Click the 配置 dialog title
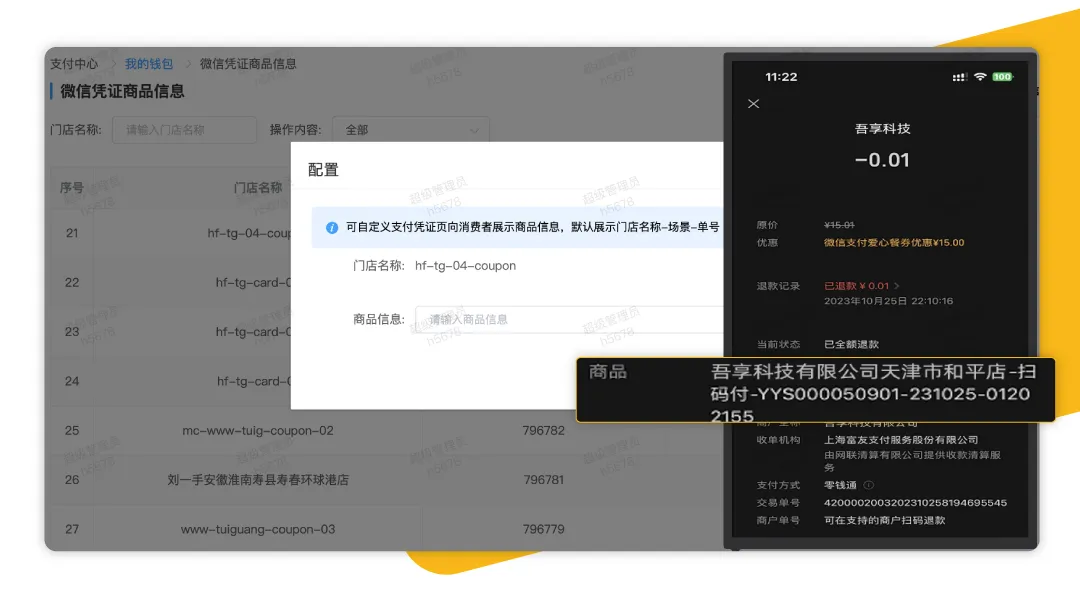 tap(323, 169)
